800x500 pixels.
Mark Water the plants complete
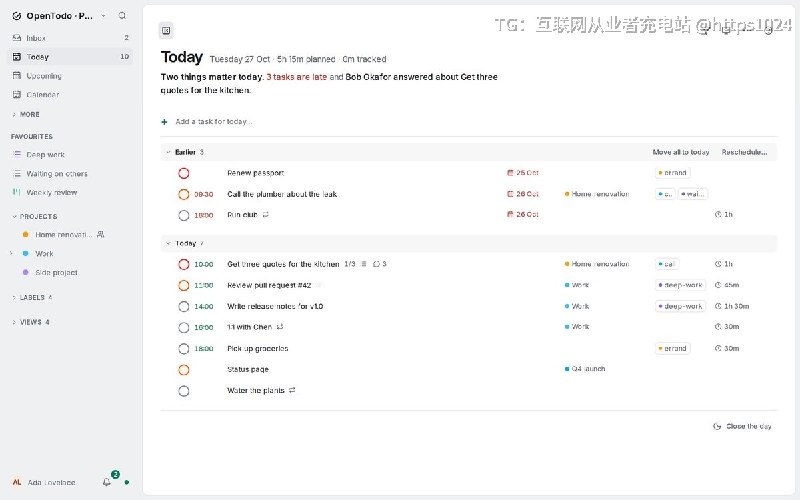point(184,391)
